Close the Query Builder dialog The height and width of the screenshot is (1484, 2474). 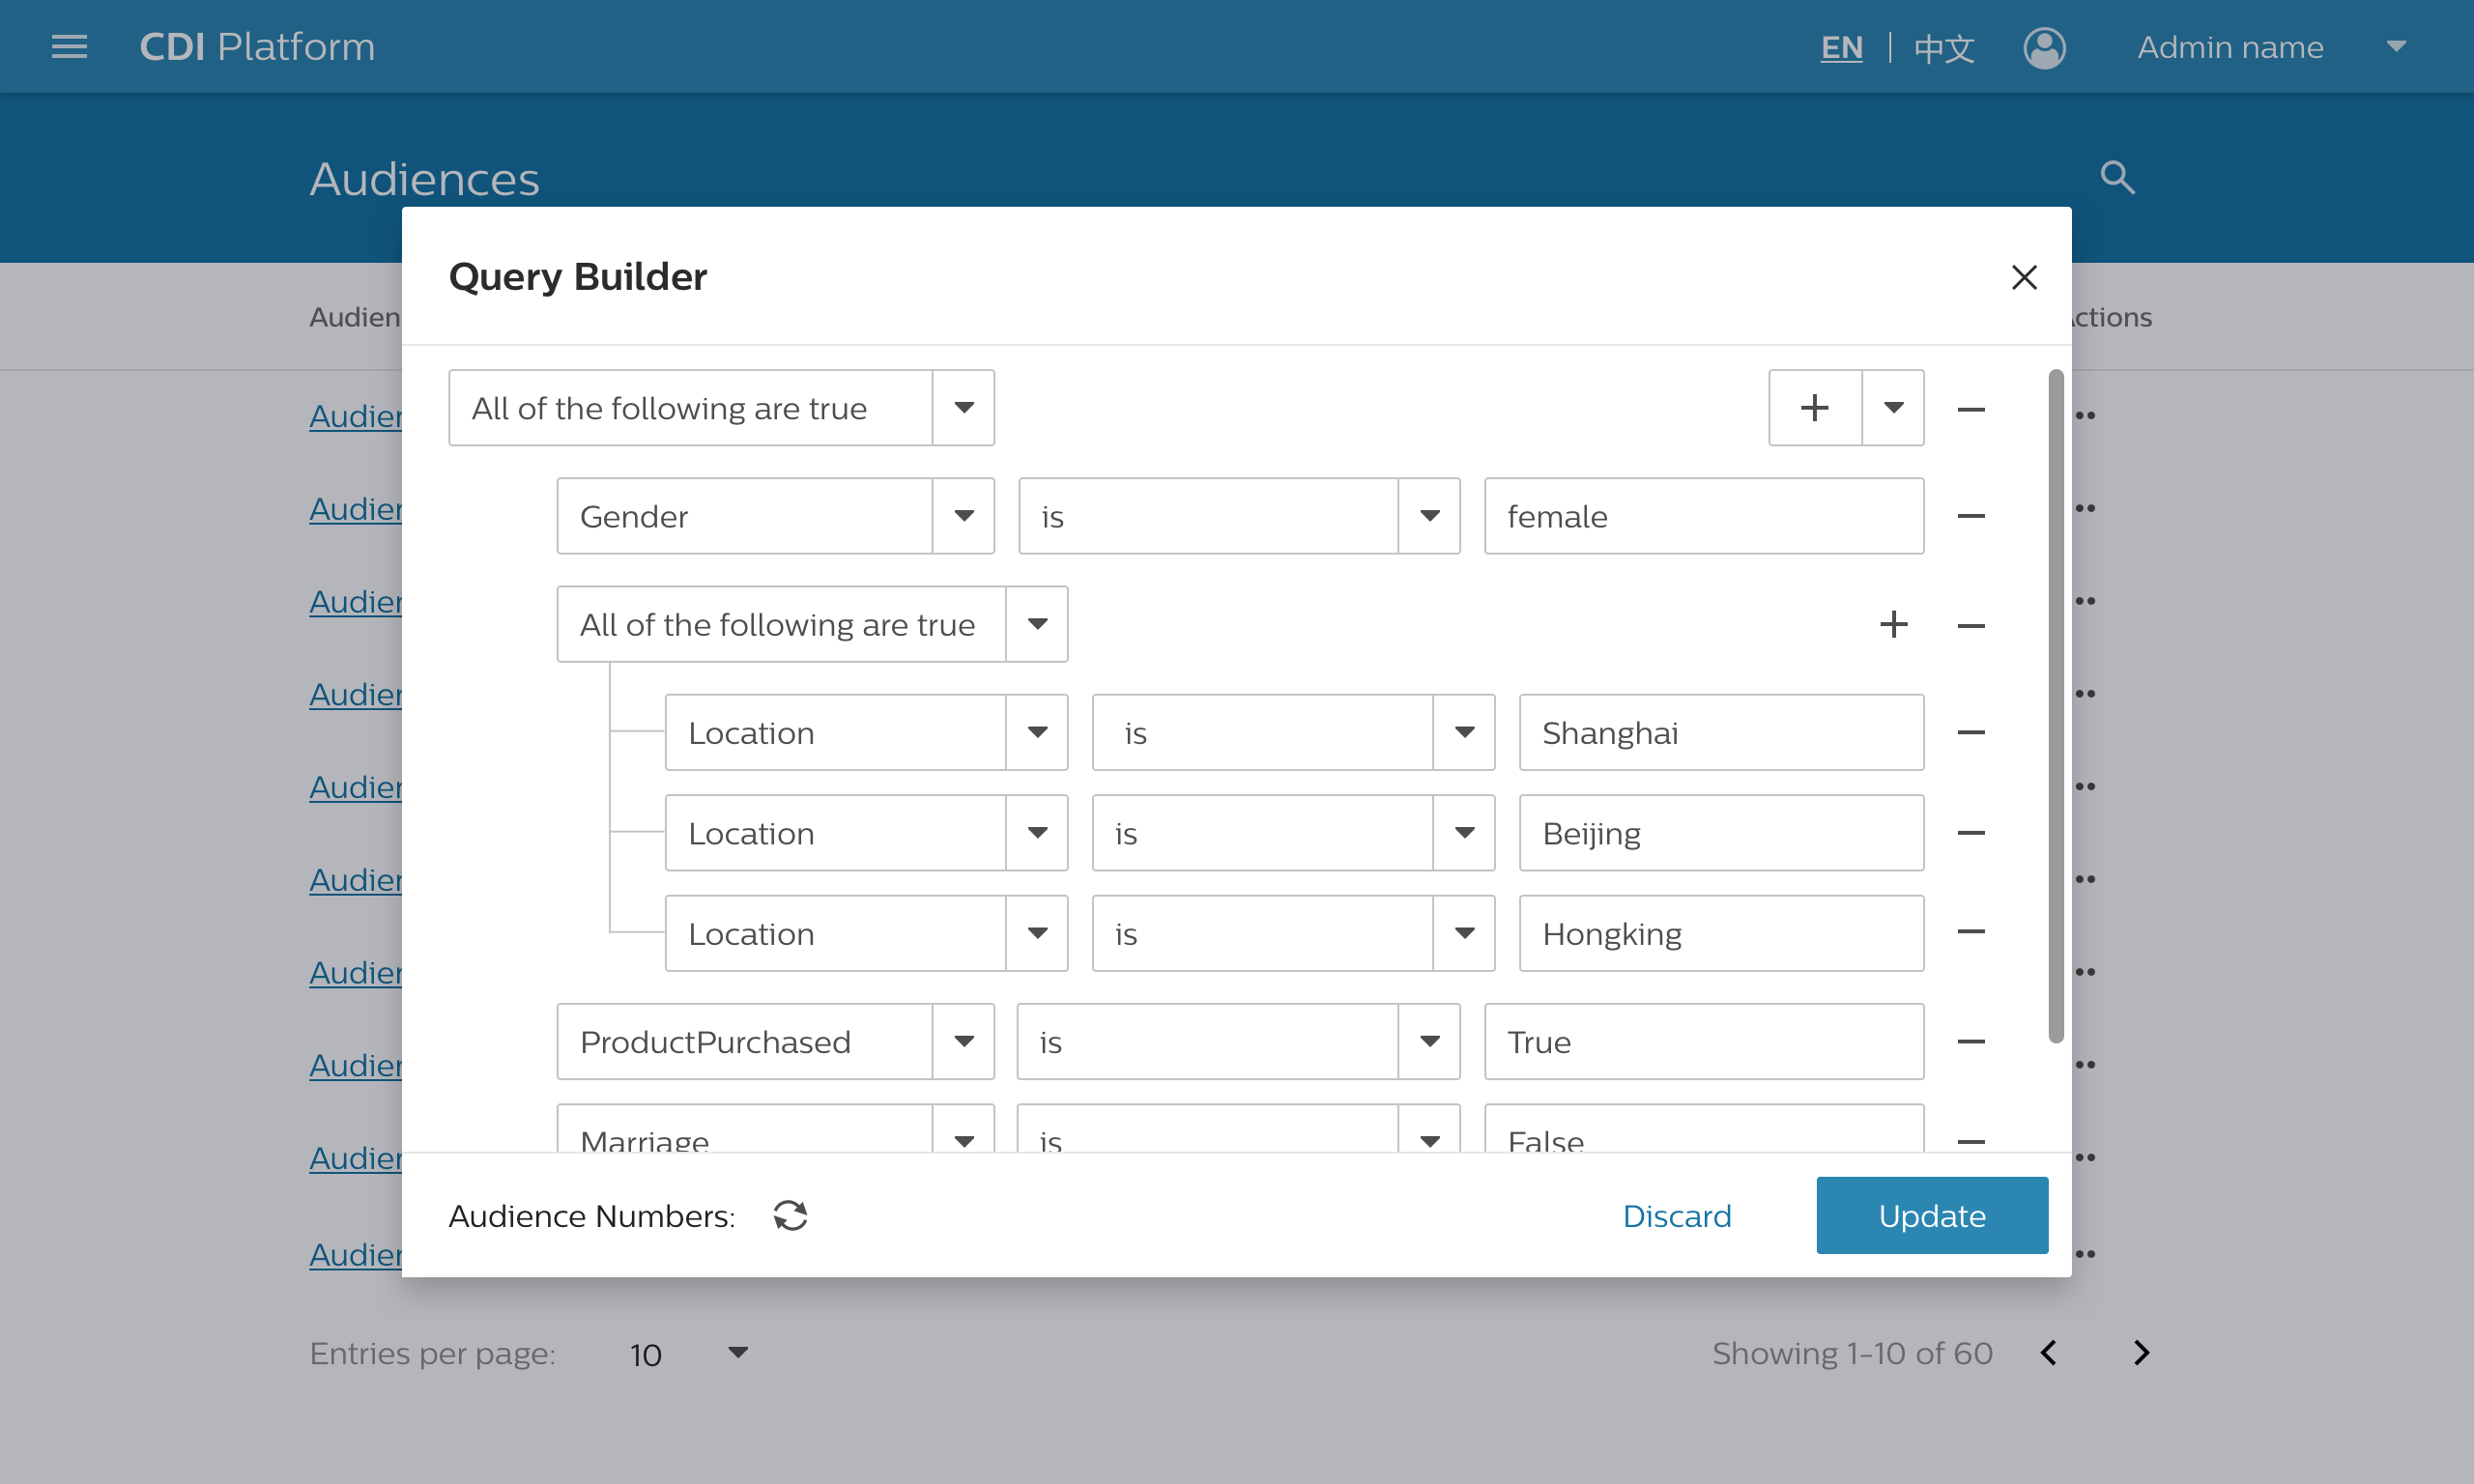click(x=2024, y=277)
